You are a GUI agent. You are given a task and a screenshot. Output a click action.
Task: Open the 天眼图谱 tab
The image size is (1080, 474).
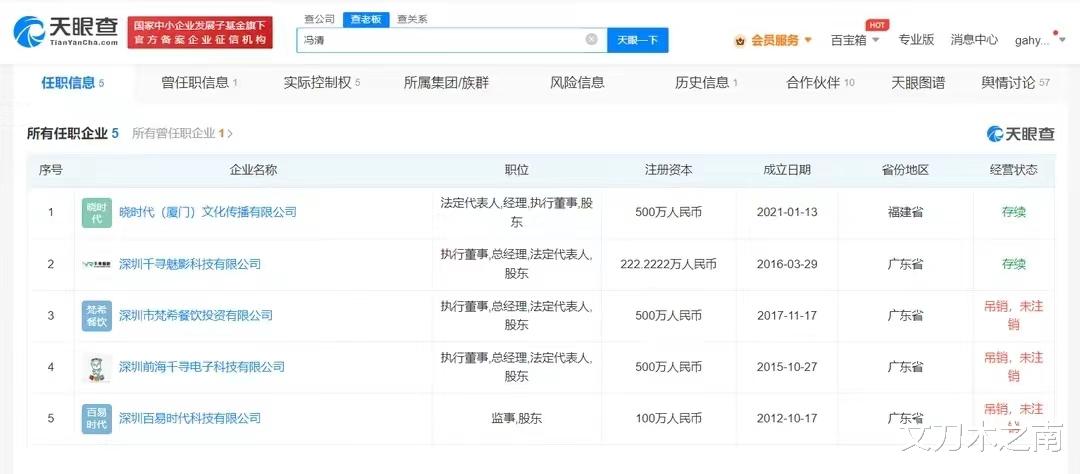918,83
